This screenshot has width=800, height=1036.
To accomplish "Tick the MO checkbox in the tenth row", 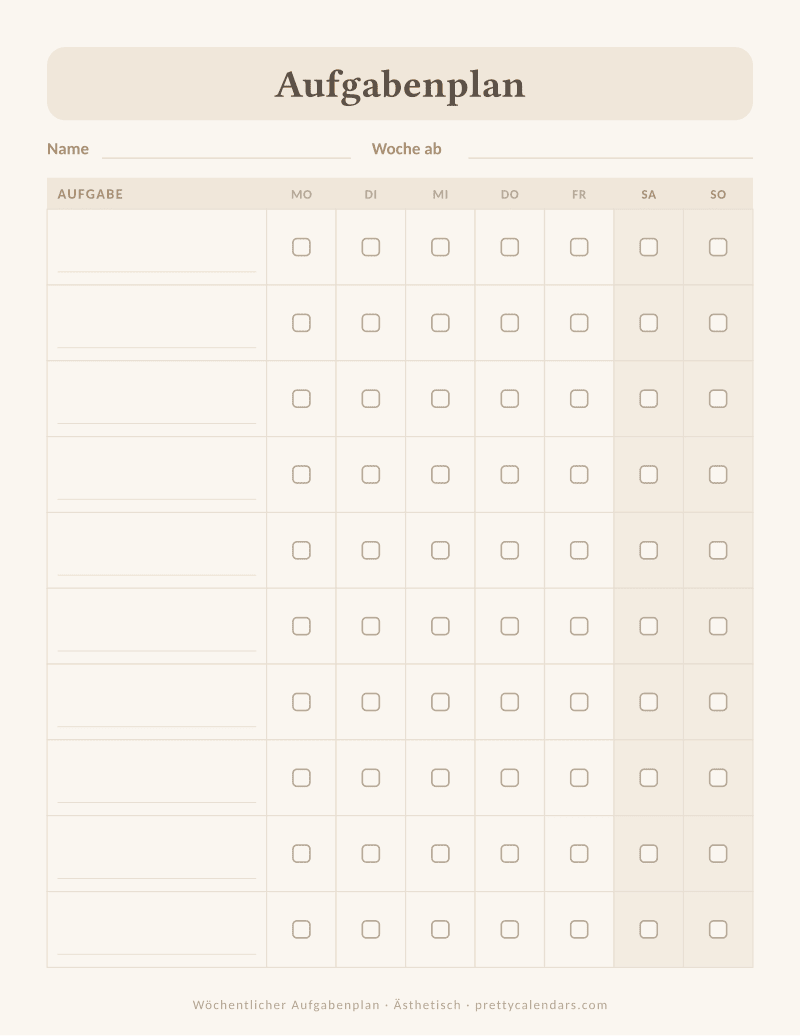I will click(301, 930).
